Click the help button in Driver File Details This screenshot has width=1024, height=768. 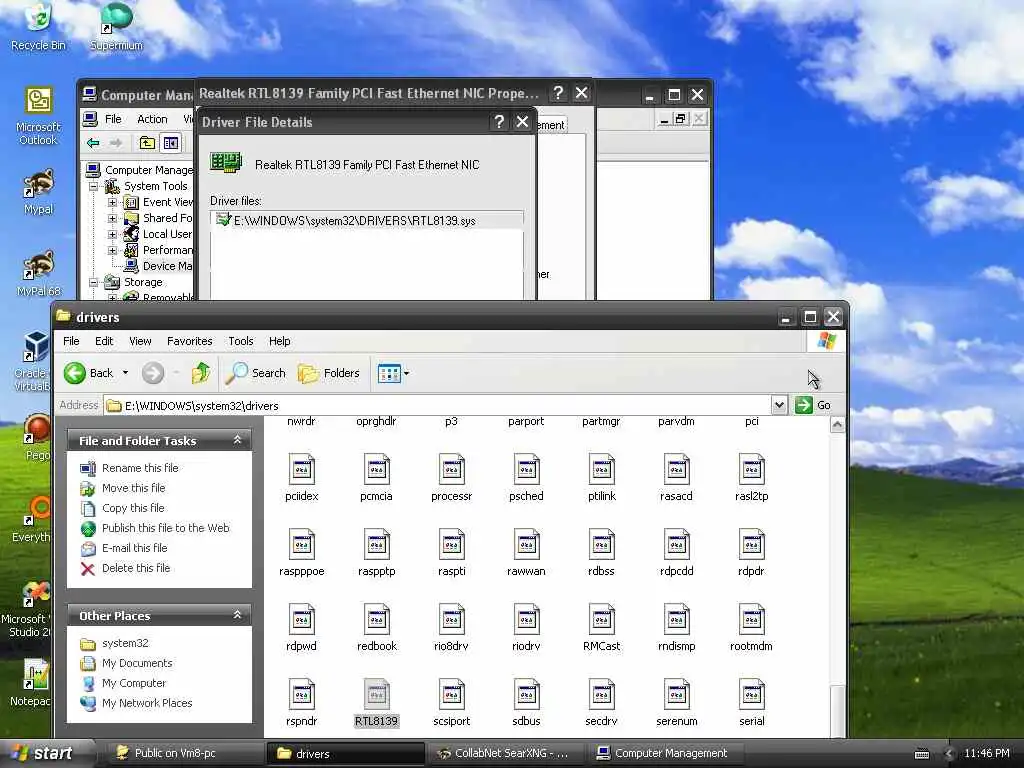coord(499,121)
